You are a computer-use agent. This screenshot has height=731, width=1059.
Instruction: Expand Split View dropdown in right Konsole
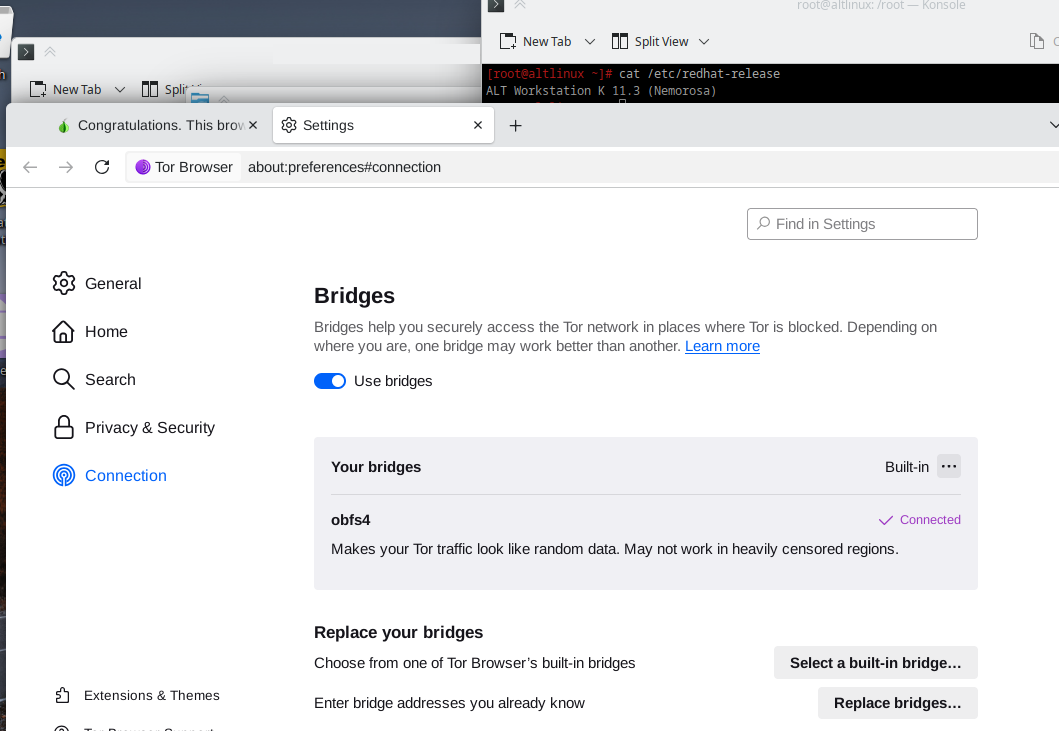pyautogui.click(x=704, y=42)
